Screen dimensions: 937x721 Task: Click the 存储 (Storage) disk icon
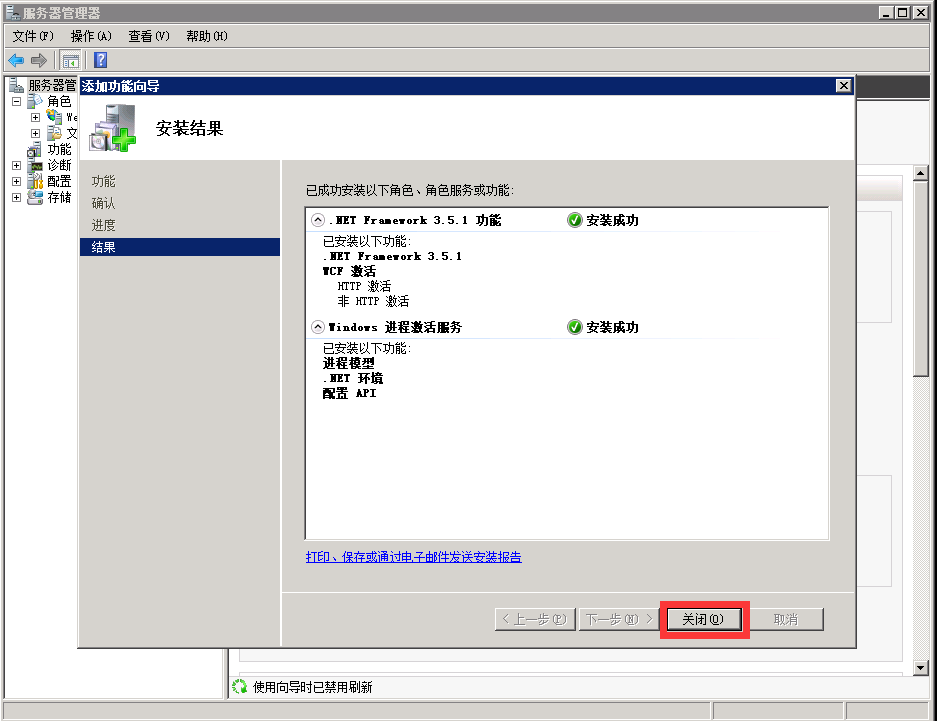click(36, 197)
